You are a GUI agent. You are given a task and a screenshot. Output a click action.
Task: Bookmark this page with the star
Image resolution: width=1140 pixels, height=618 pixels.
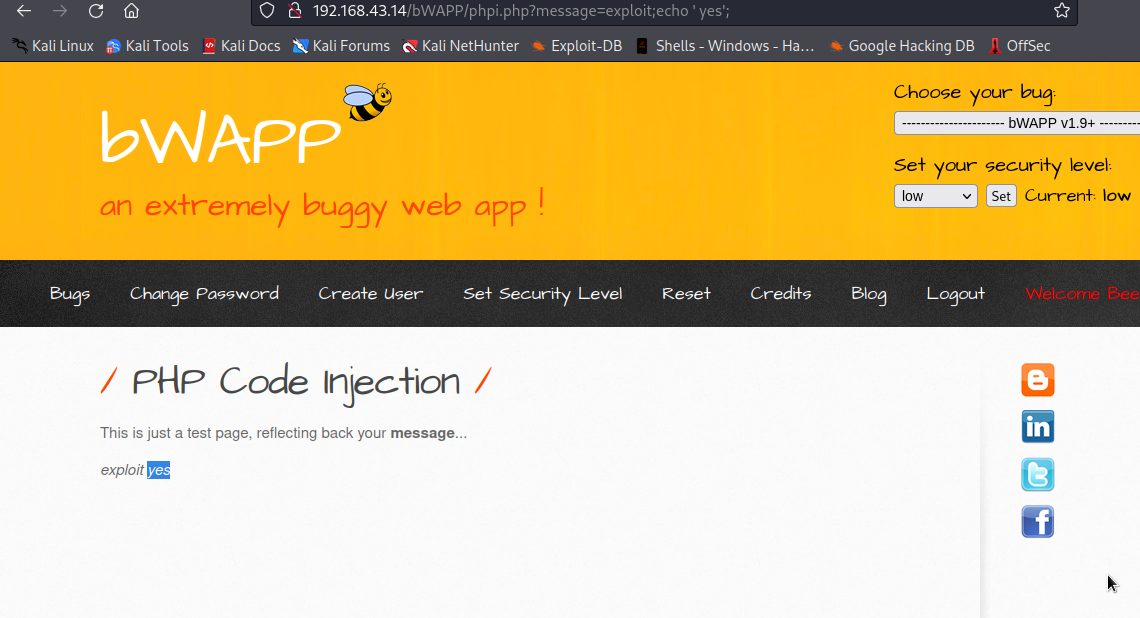1061,11
